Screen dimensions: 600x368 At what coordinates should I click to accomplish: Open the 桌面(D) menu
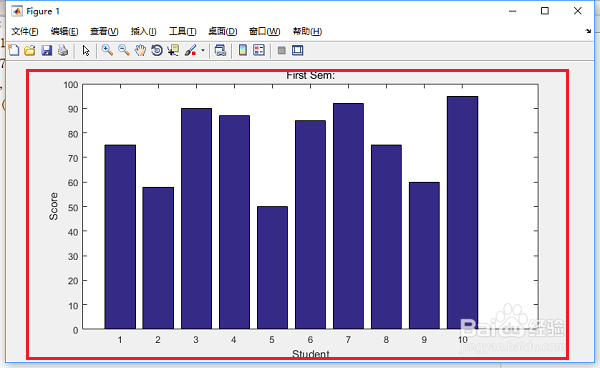(223, 31)
